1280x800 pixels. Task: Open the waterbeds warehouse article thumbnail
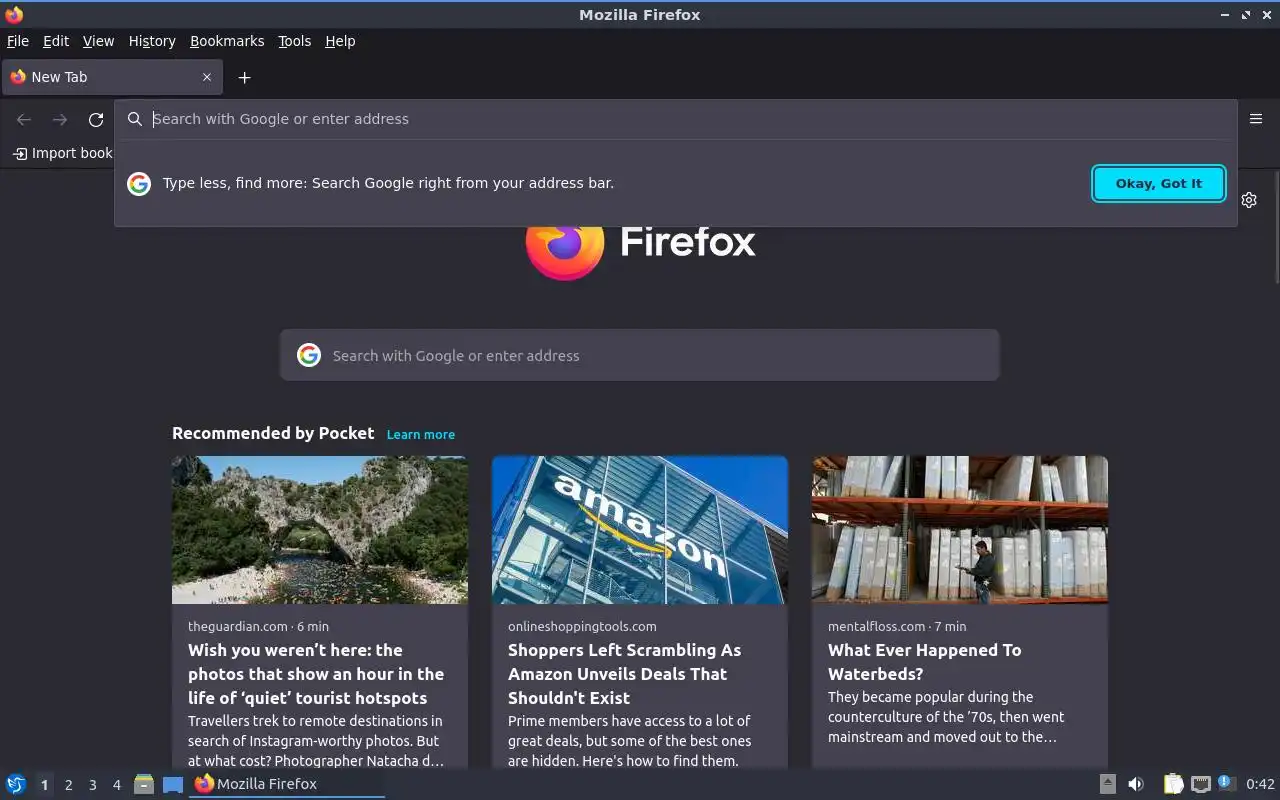(960, 530)
